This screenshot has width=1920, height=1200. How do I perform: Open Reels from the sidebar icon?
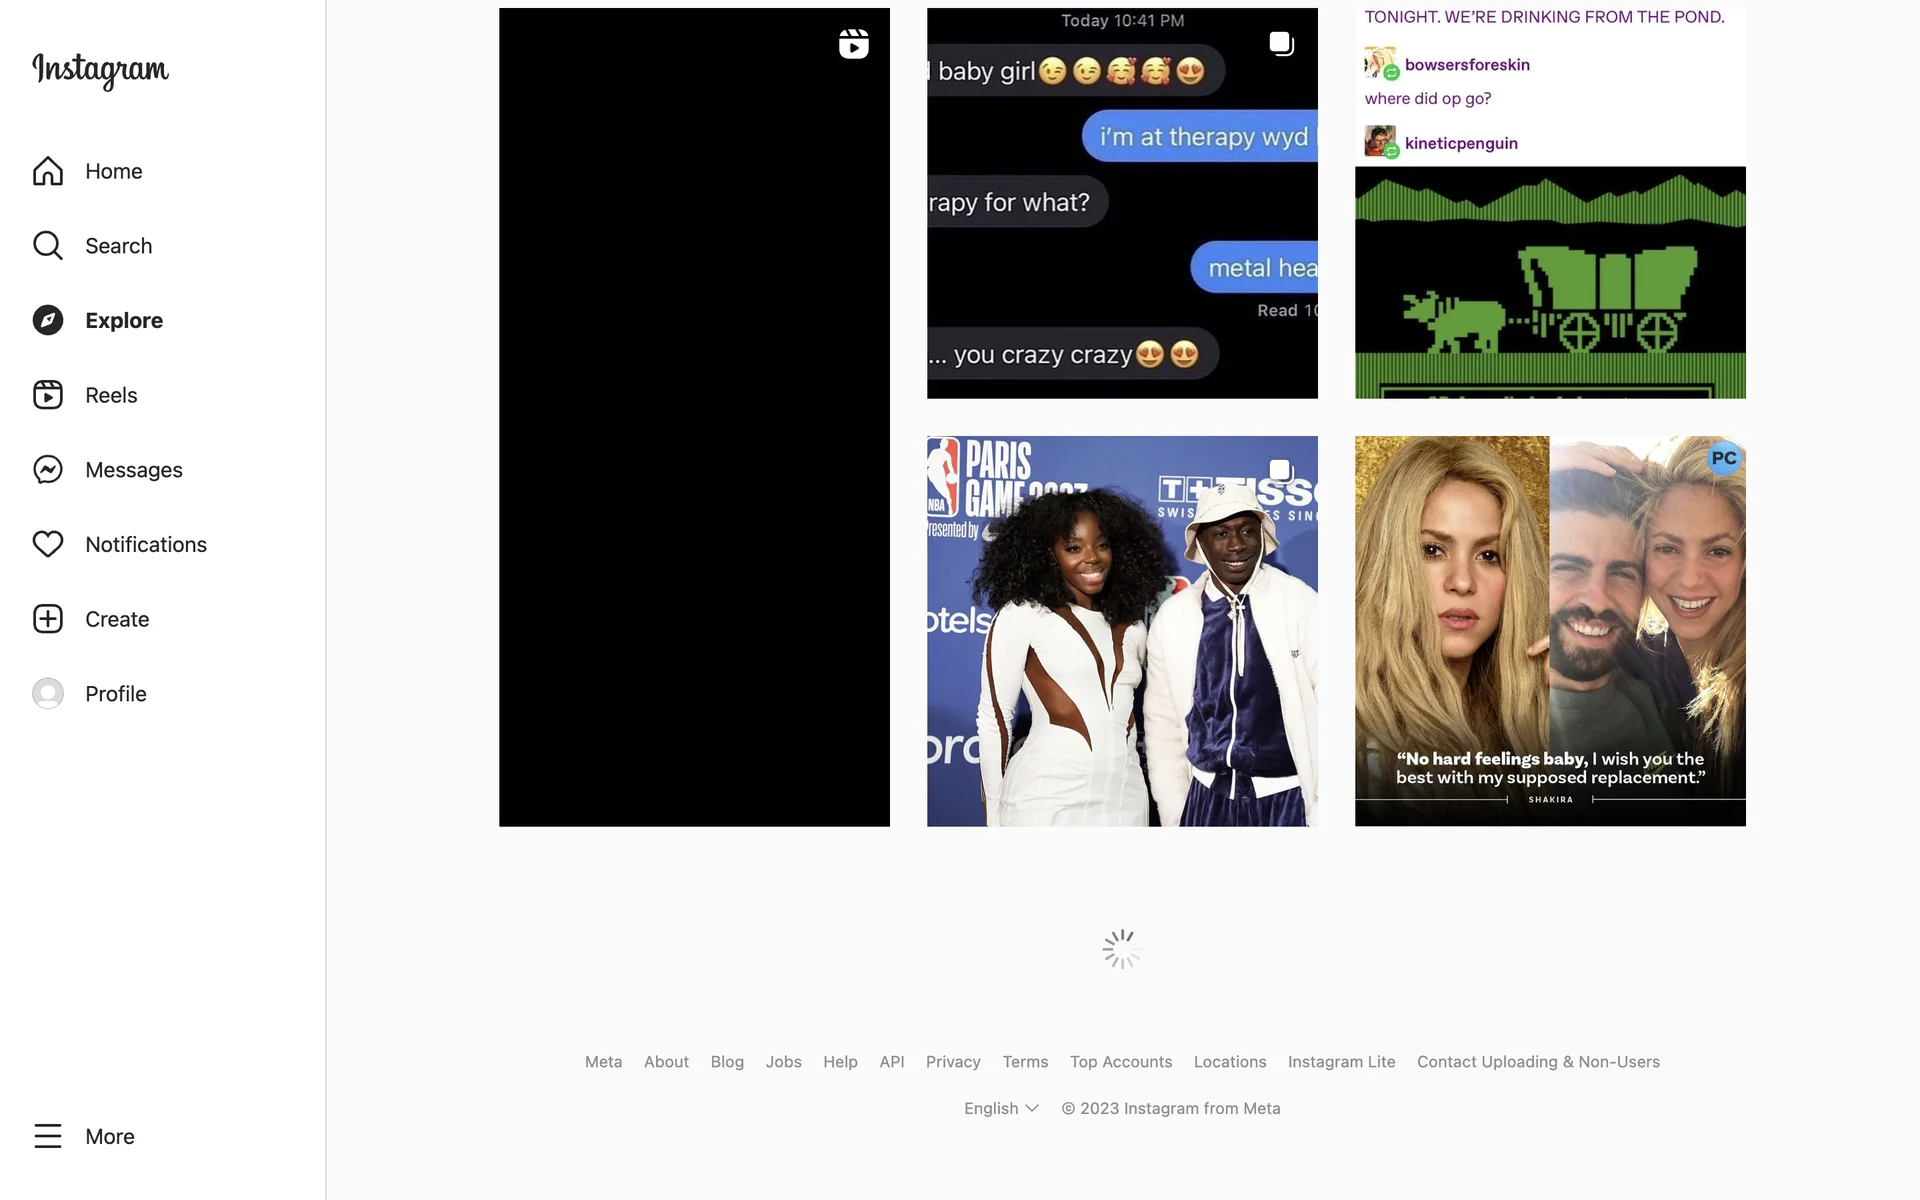pos(48,395)
